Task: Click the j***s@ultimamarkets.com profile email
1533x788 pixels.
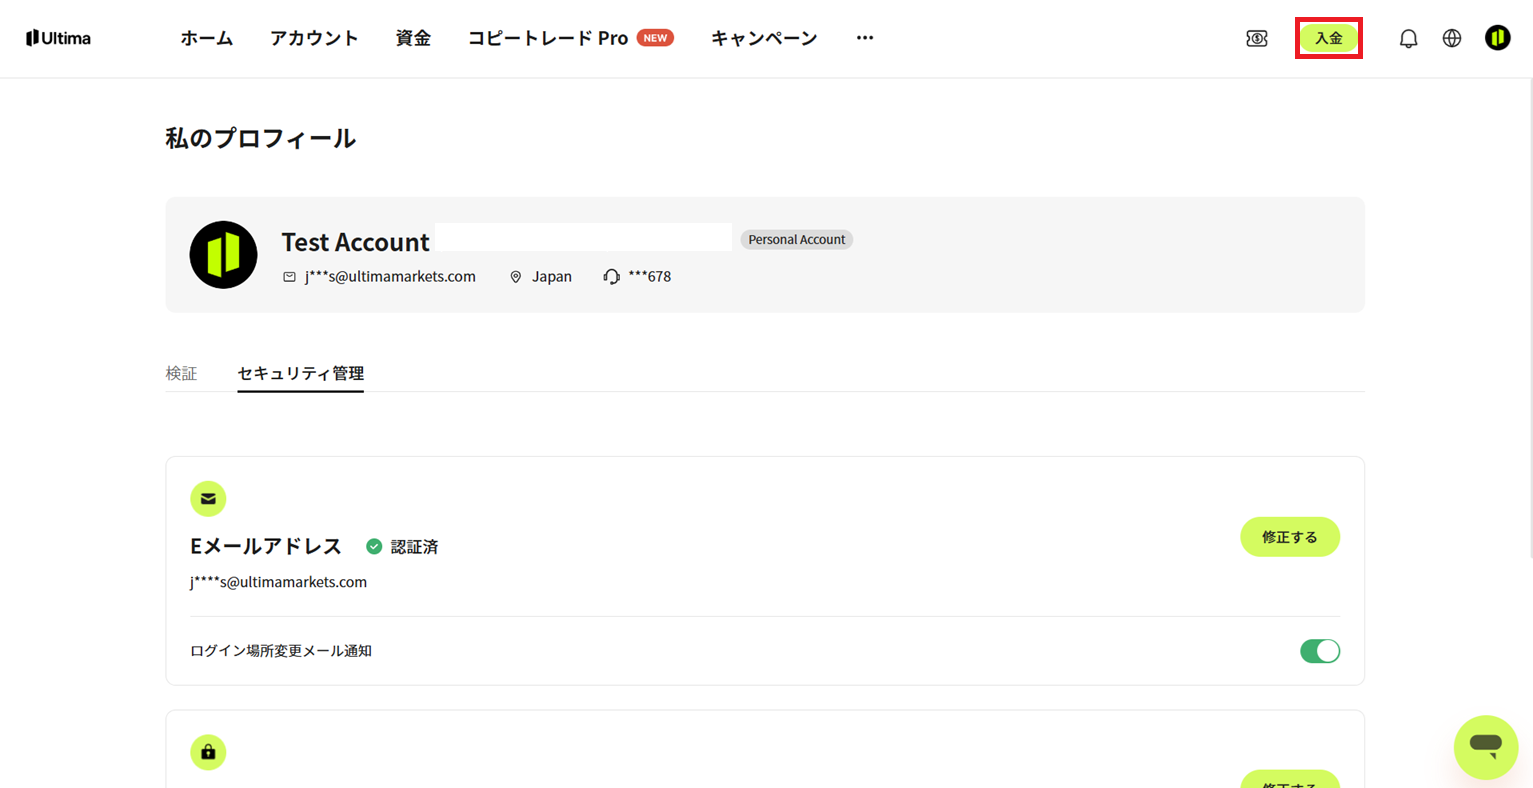Action: (390, 277)
